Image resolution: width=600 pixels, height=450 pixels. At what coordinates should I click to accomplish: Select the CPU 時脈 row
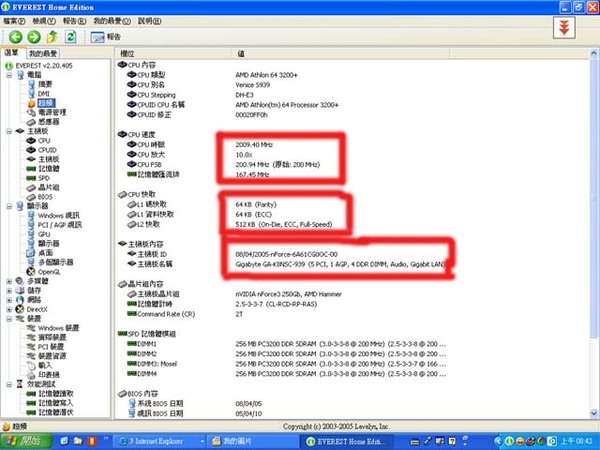(281, 145)
